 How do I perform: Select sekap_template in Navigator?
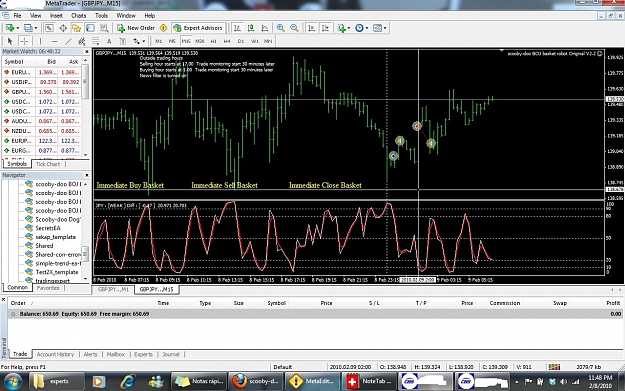(55, 237)
